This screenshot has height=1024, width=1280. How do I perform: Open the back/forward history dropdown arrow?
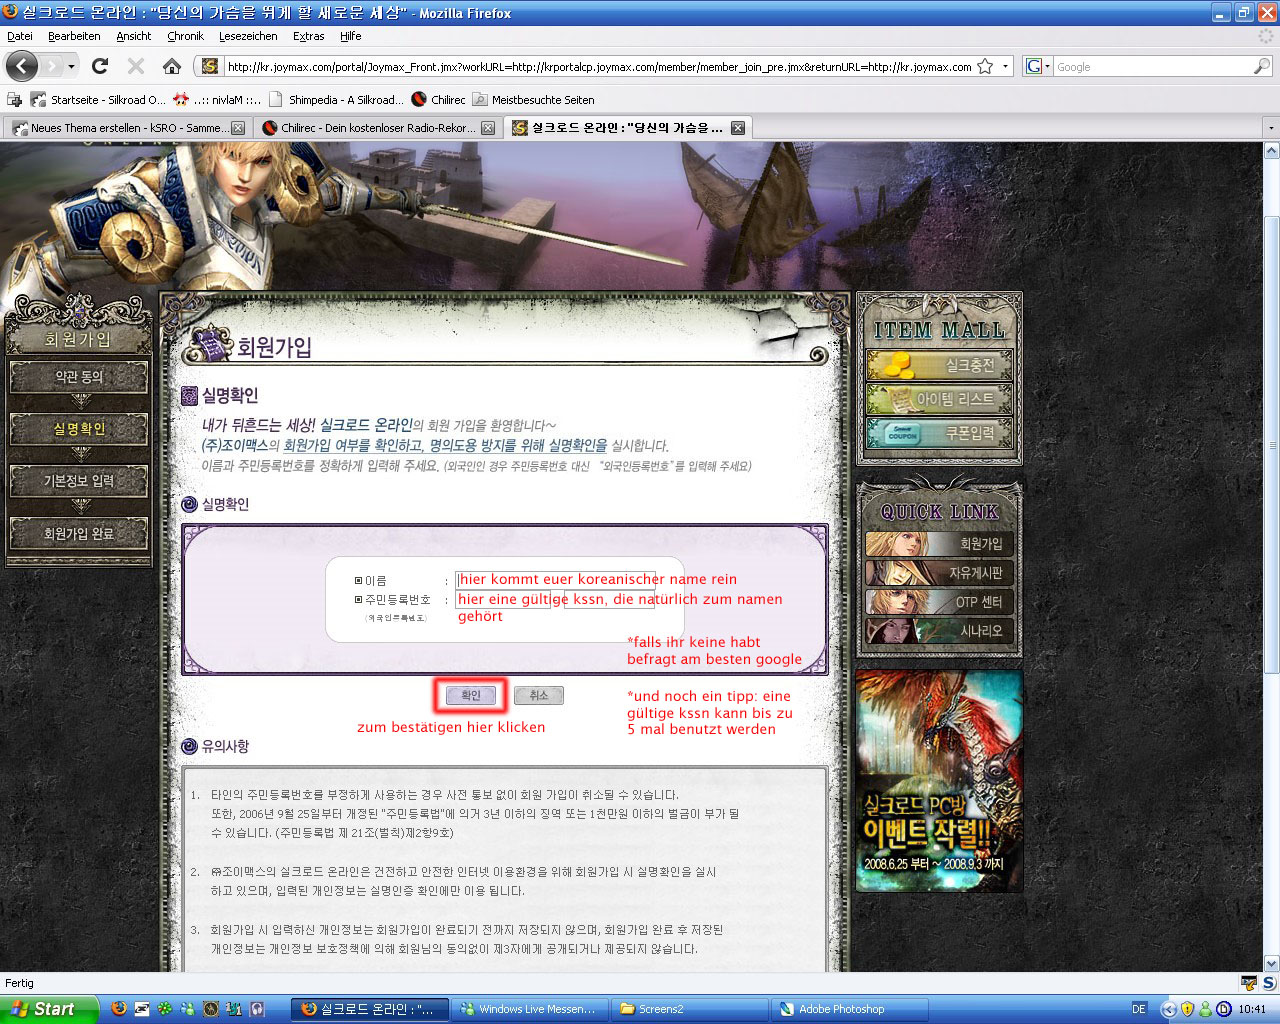point(71,66)
